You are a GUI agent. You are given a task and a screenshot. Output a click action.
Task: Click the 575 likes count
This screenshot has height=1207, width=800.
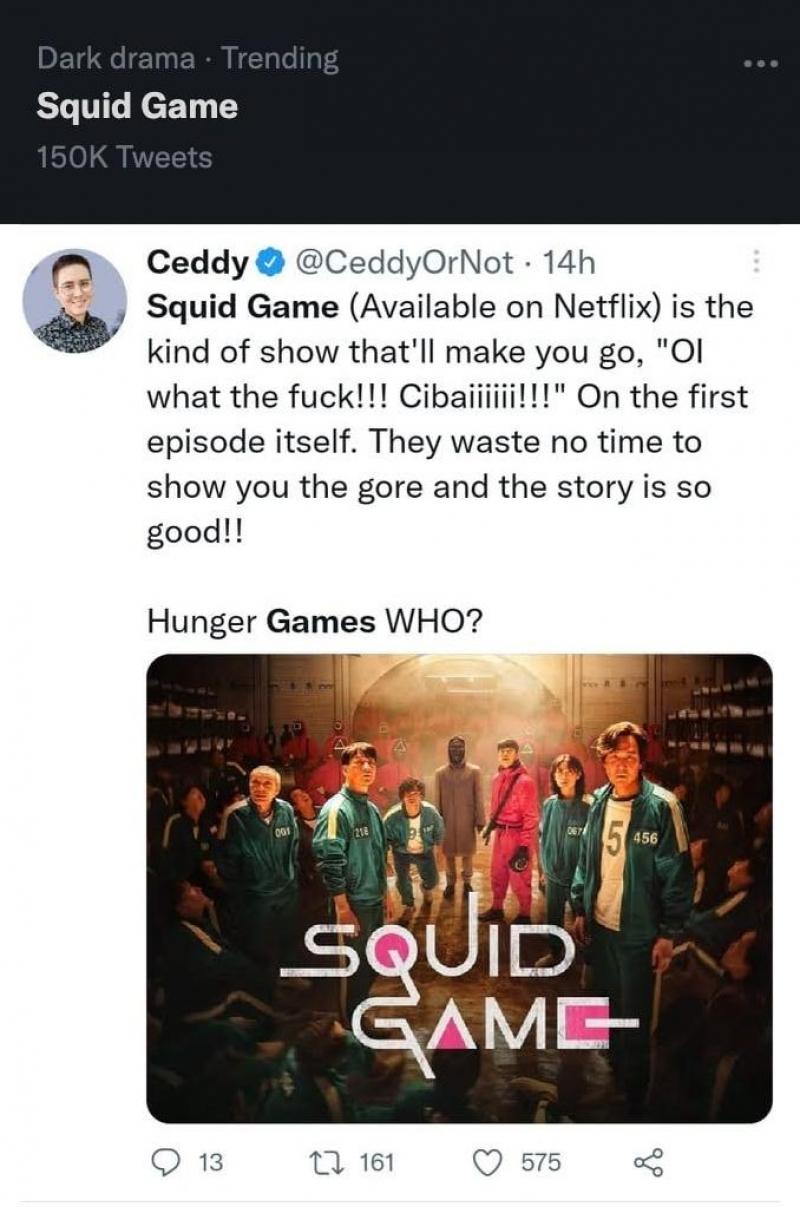click(540, 1162)
